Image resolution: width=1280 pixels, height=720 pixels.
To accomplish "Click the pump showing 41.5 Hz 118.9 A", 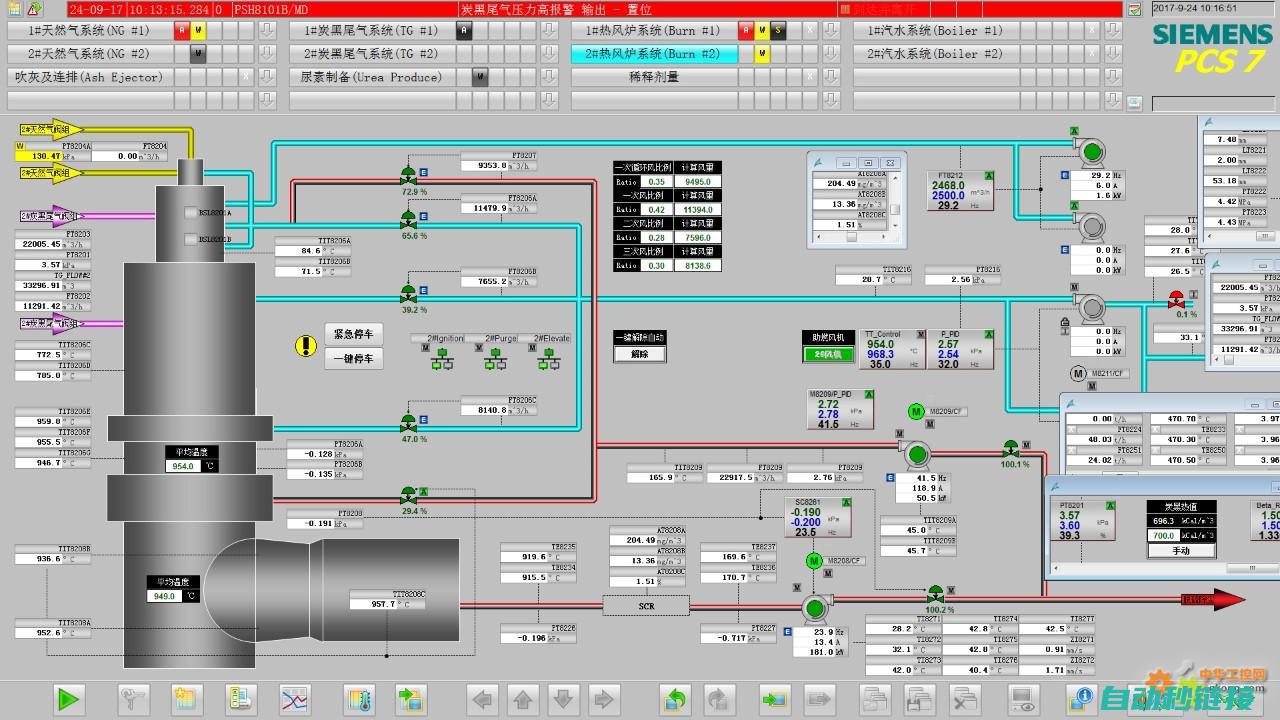I will 916,457.
